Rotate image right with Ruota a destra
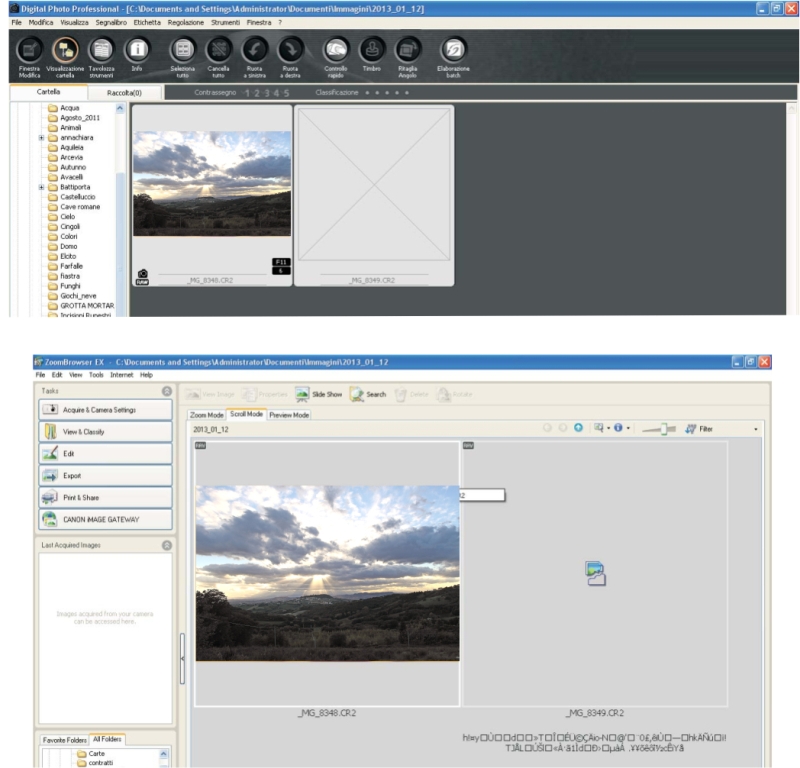Image resolution: width=800 pixels, height=768 pixels. 290,51
